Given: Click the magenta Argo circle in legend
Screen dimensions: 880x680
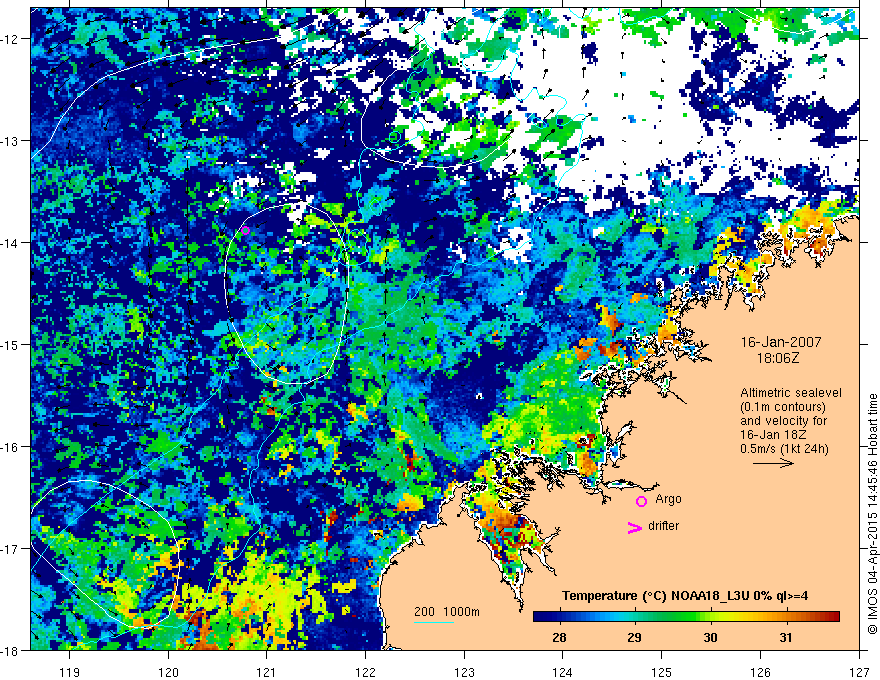Looking at the screenshot, I should tap(641, 502).
